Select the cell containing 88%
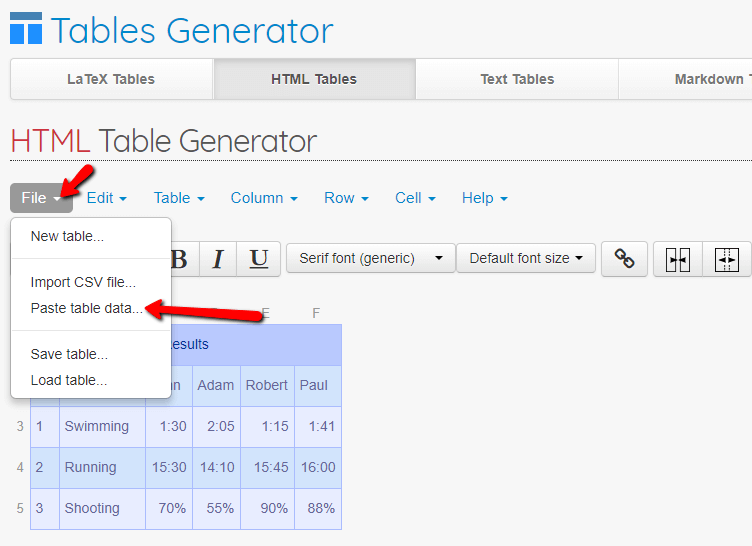 (x=318, y=509)
